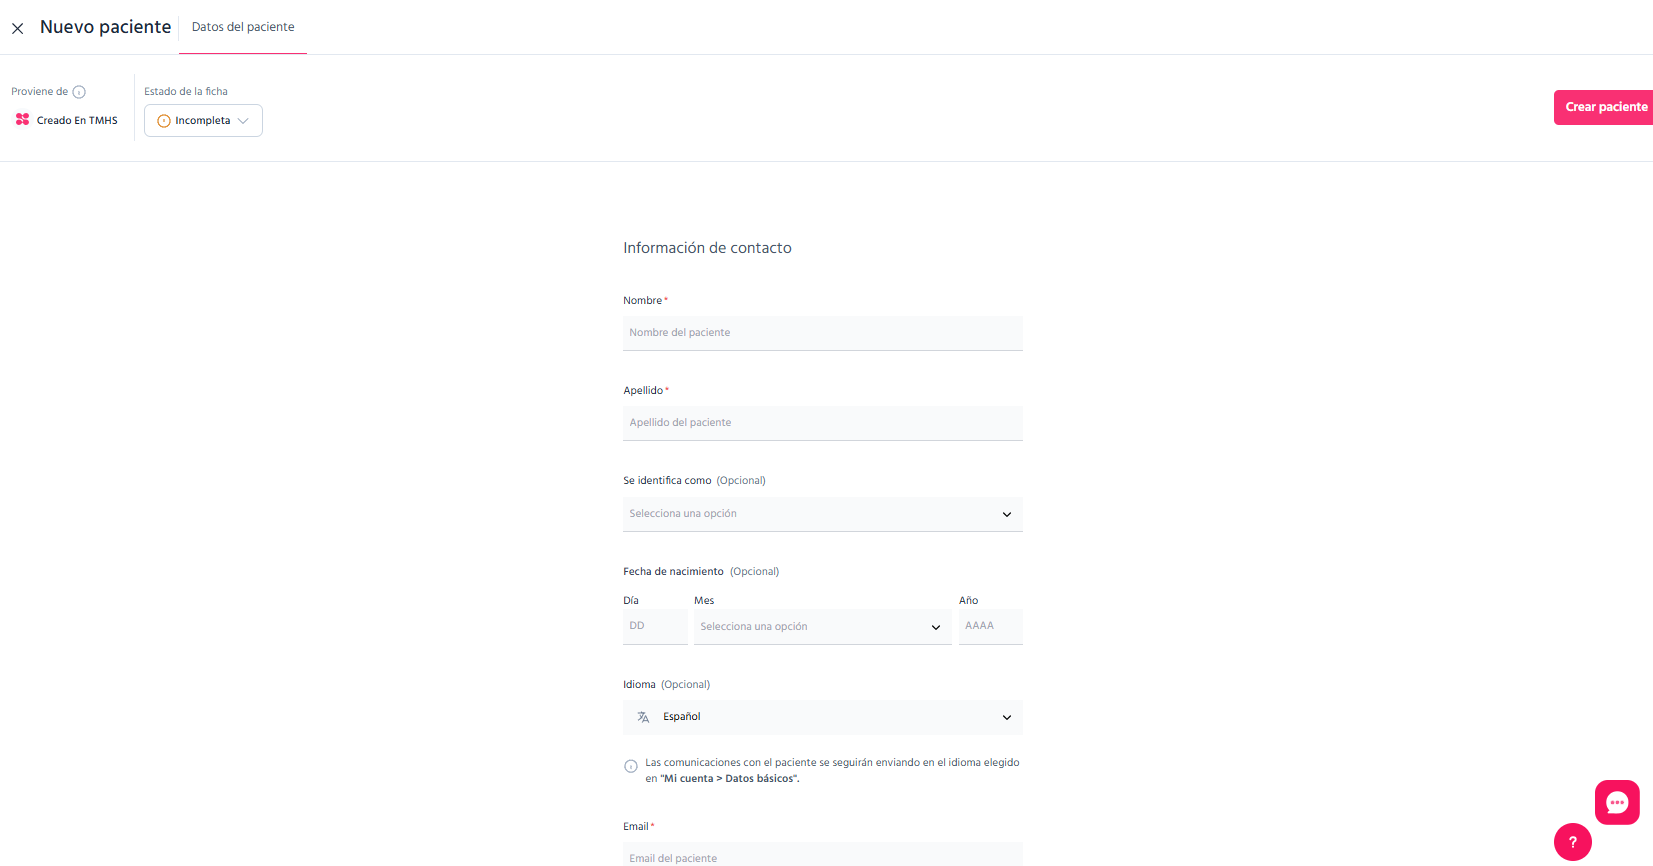Close the Nuevo paciente form
The height and width of the screenshot is (866, 1653).
pyautogui.click(x=18, y=28)
